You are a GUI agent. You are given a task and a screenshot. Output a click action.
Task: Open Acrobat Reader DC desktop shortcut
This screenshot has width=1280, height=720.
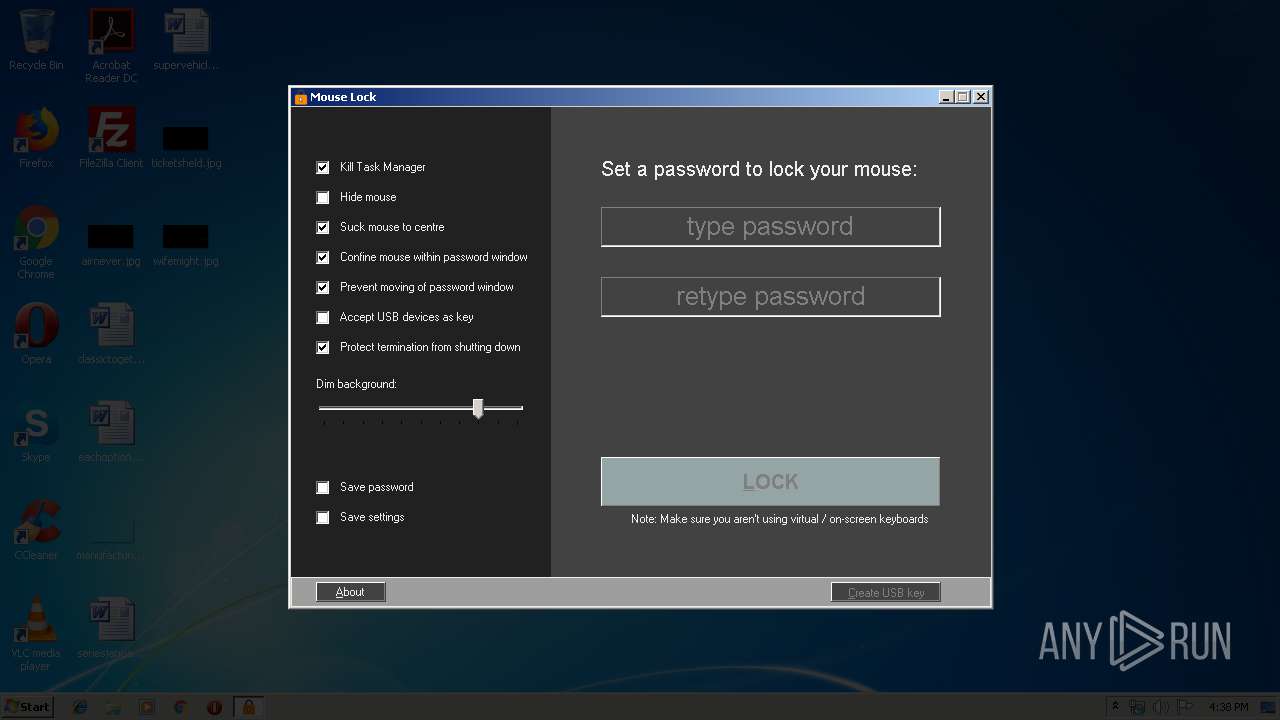111,46
